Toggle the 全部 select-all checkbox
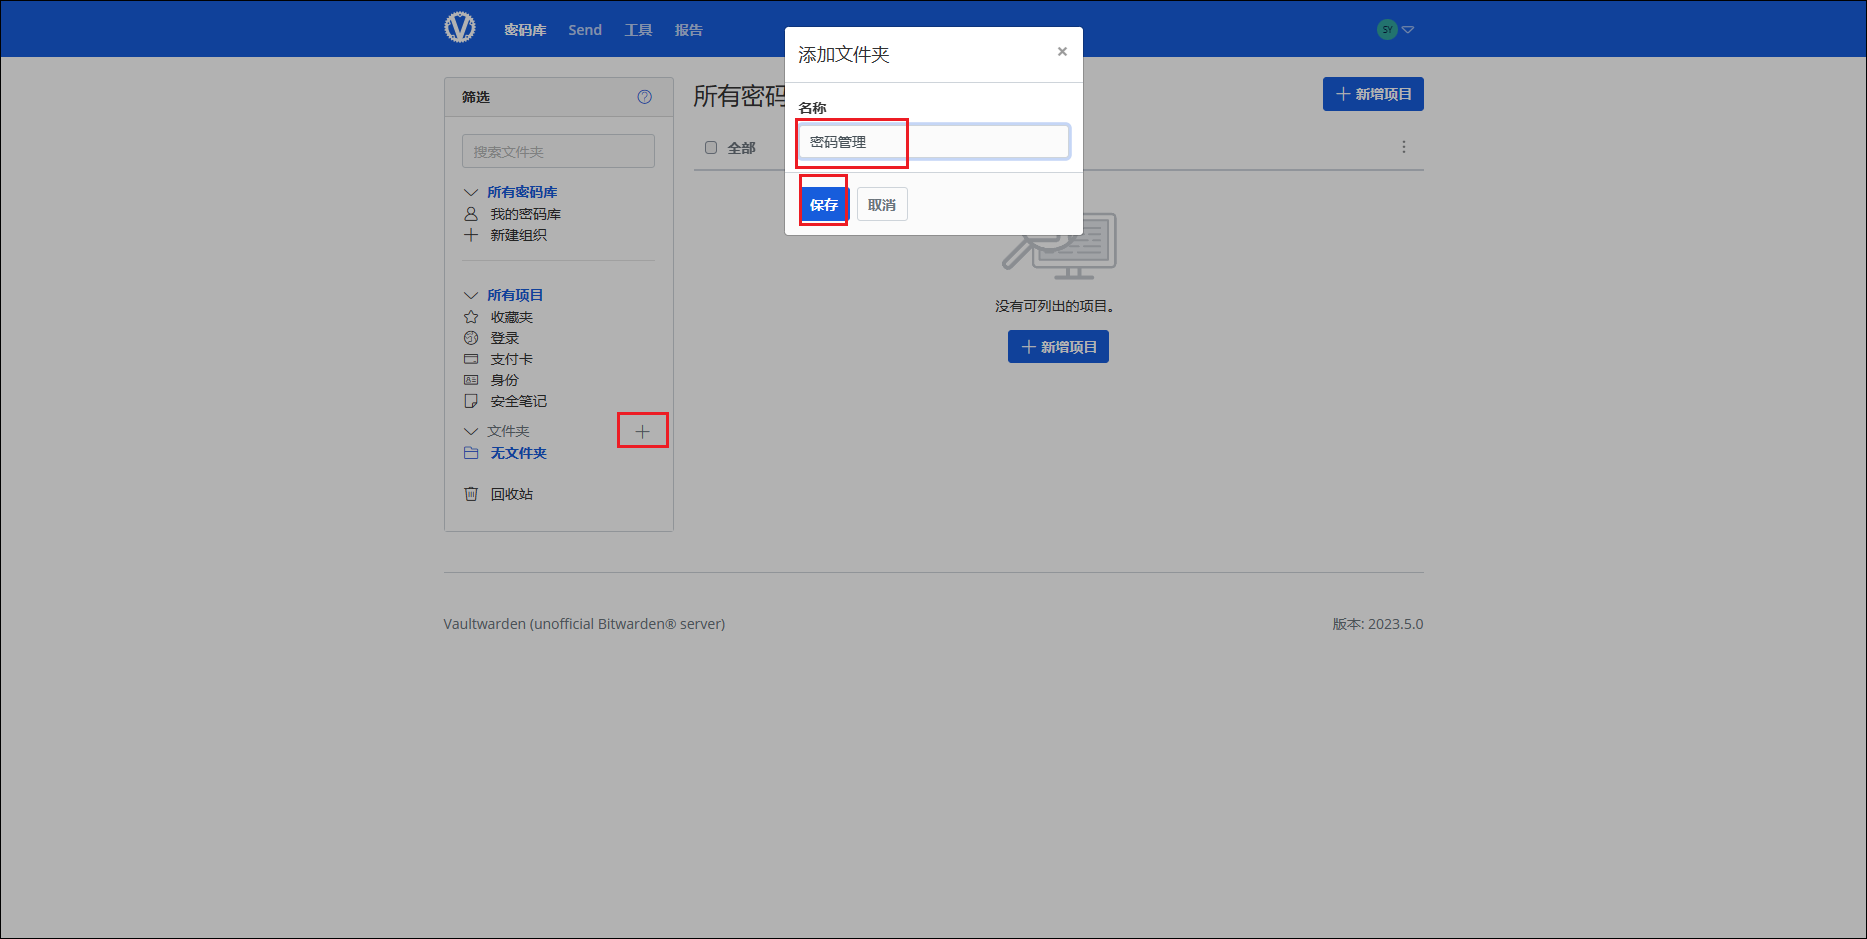This screenshot has height=939, width=1867. 711,148
